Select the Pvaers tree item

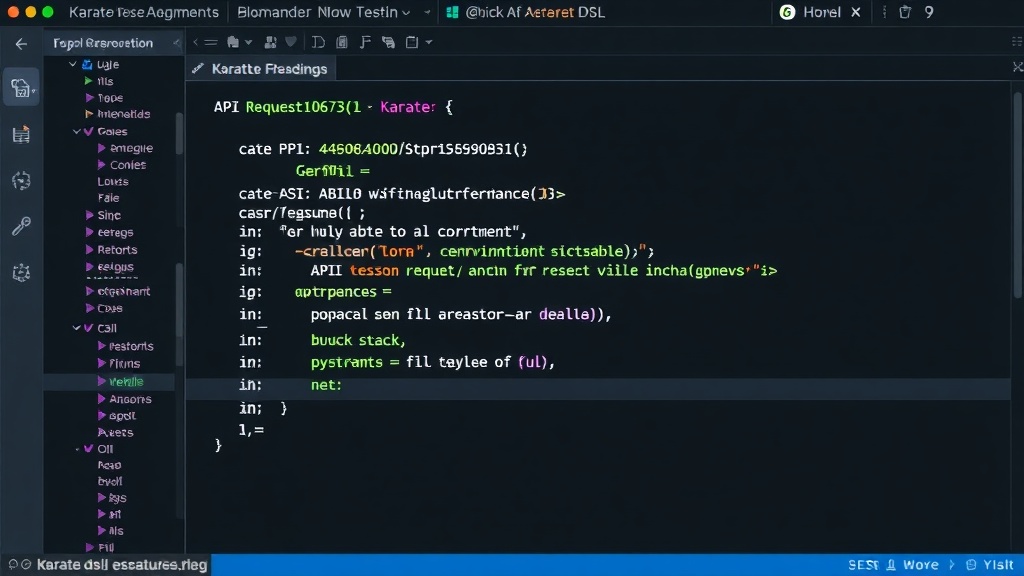pyautogui.click(x=115, y=432)
